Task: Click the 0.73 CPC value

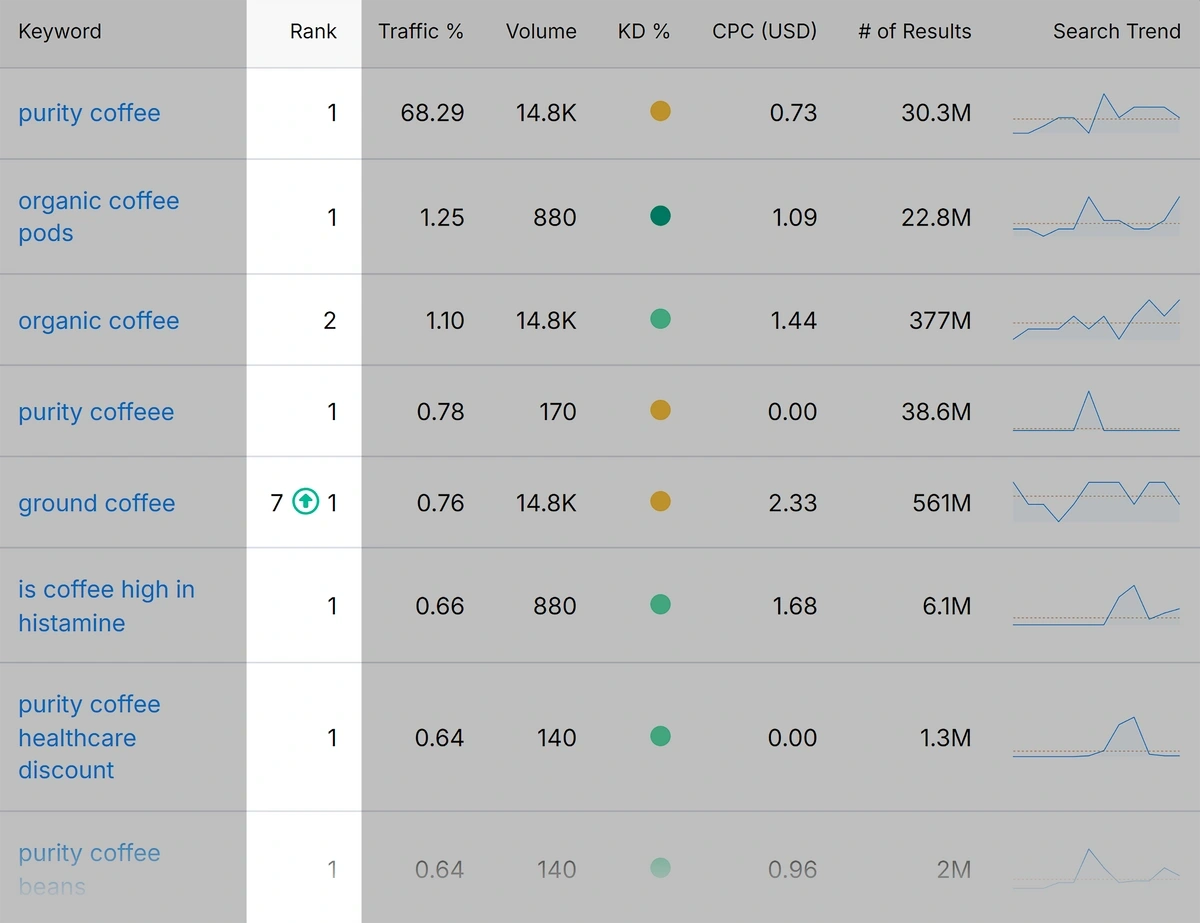Action: [x=793, y=113]
